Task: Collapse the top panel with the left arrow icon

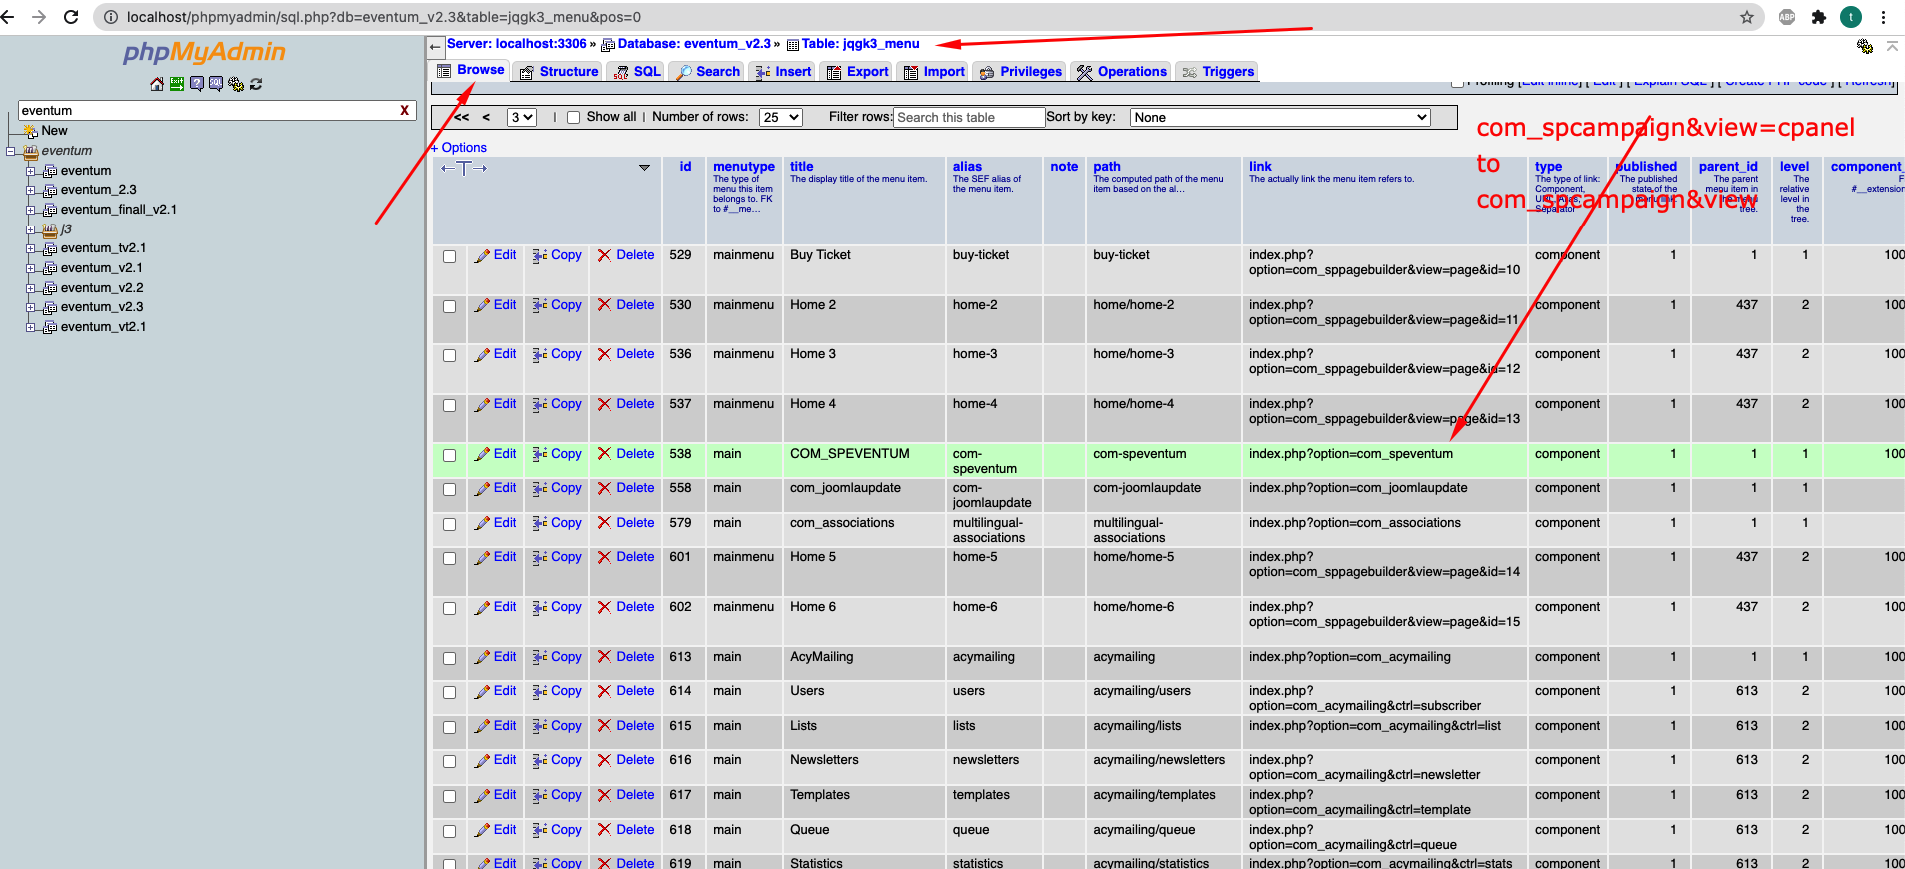Action: [x=435, y=46]
